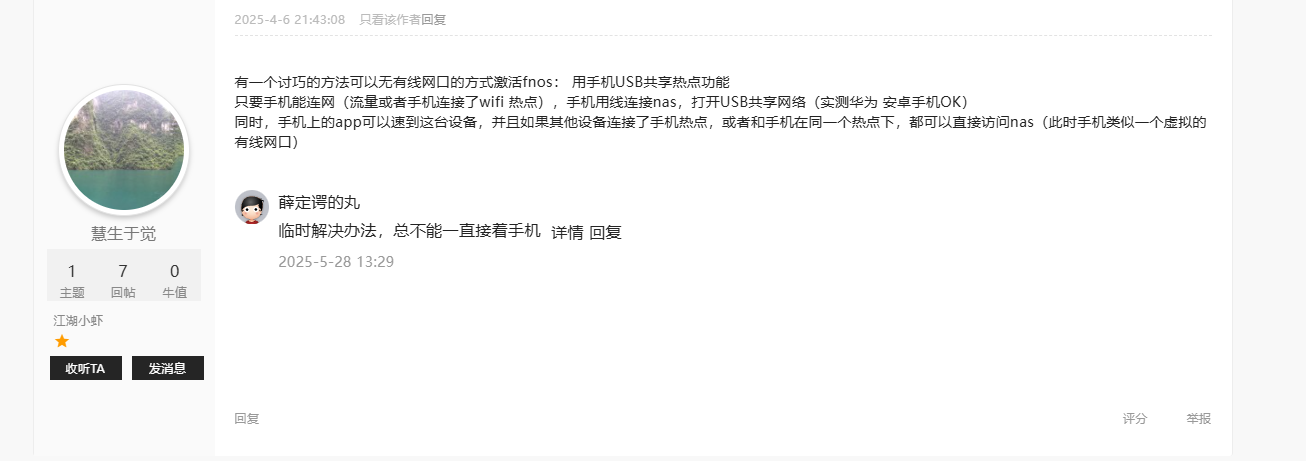Click 只看该作者 to filter posts

pyautogui.click(x=390, y=19)
